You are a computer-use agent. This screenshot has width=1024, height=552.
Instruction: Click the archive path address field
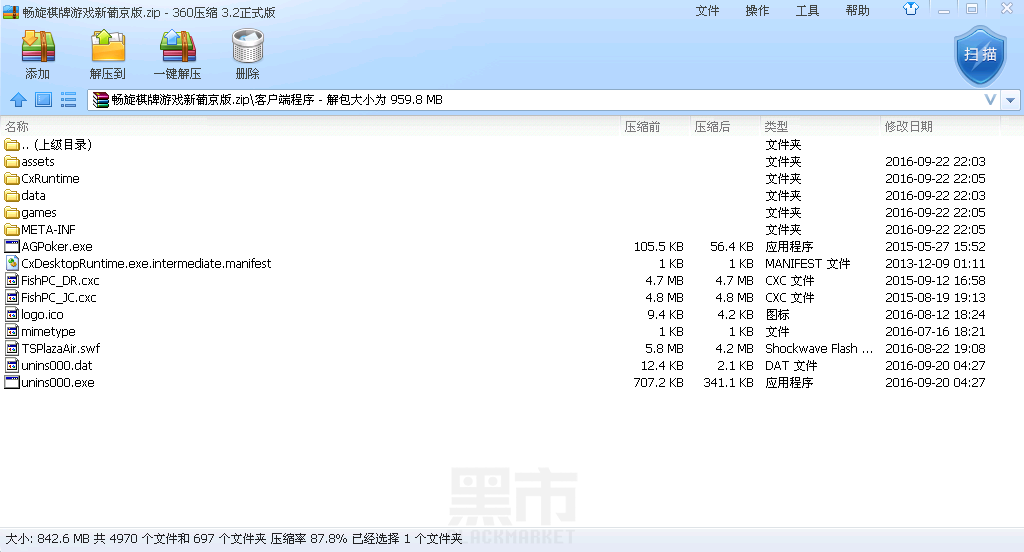pyautogui.click(x=543, y=100)
